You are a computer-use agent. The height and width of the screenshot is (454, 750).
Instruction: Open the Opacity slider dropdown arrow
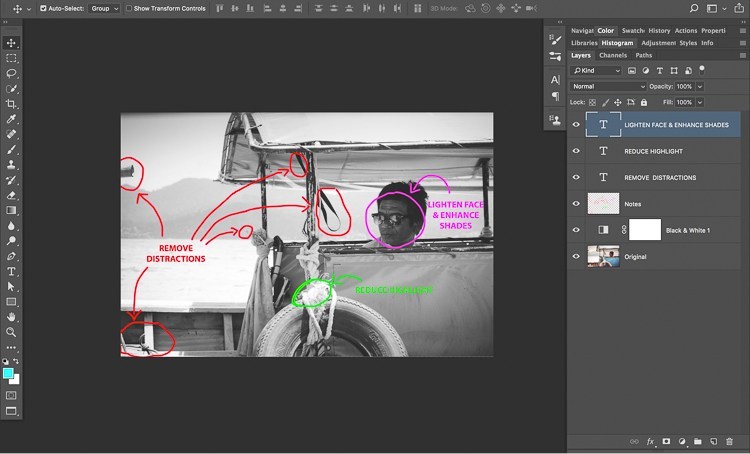[700, 87]
